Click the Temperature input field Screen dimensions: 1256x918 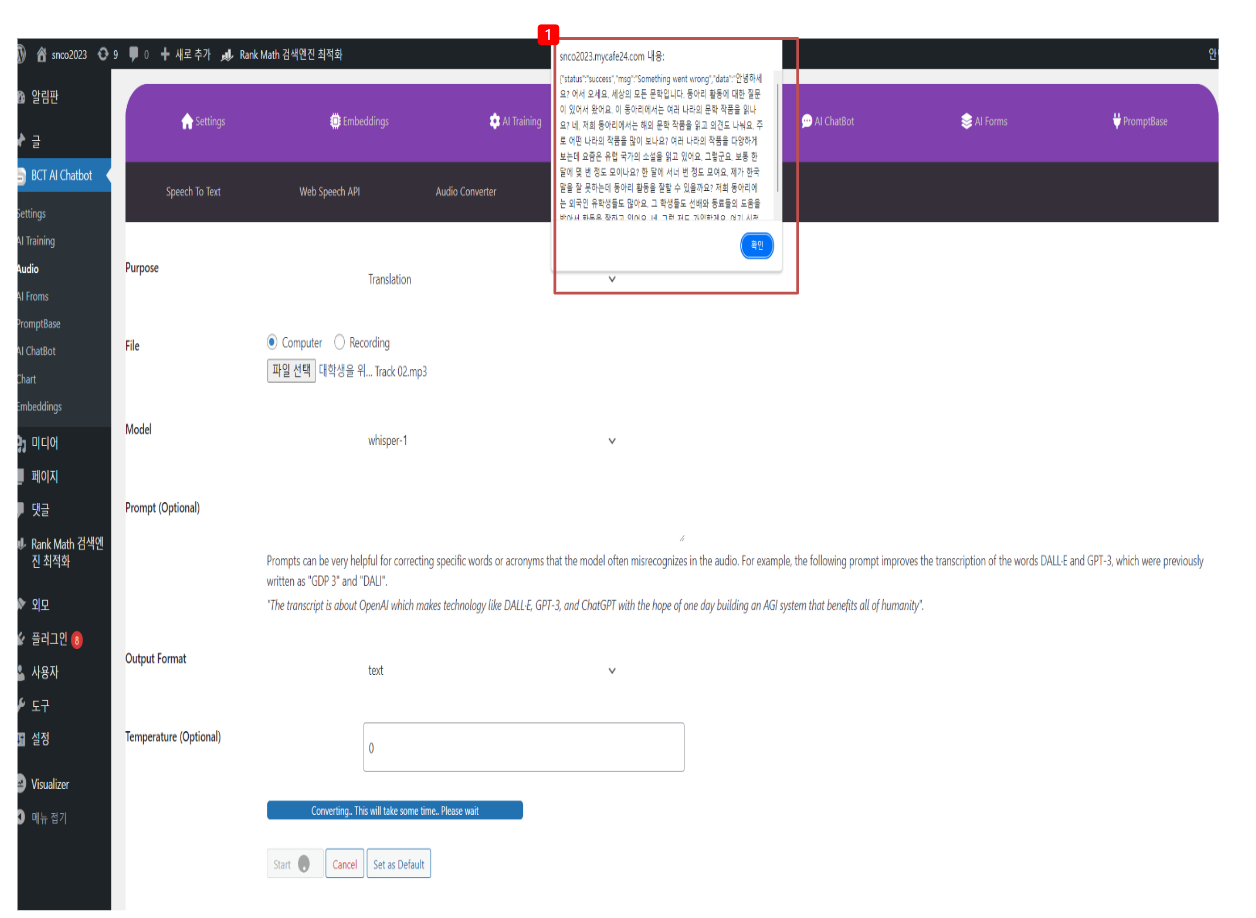point(523,748)
